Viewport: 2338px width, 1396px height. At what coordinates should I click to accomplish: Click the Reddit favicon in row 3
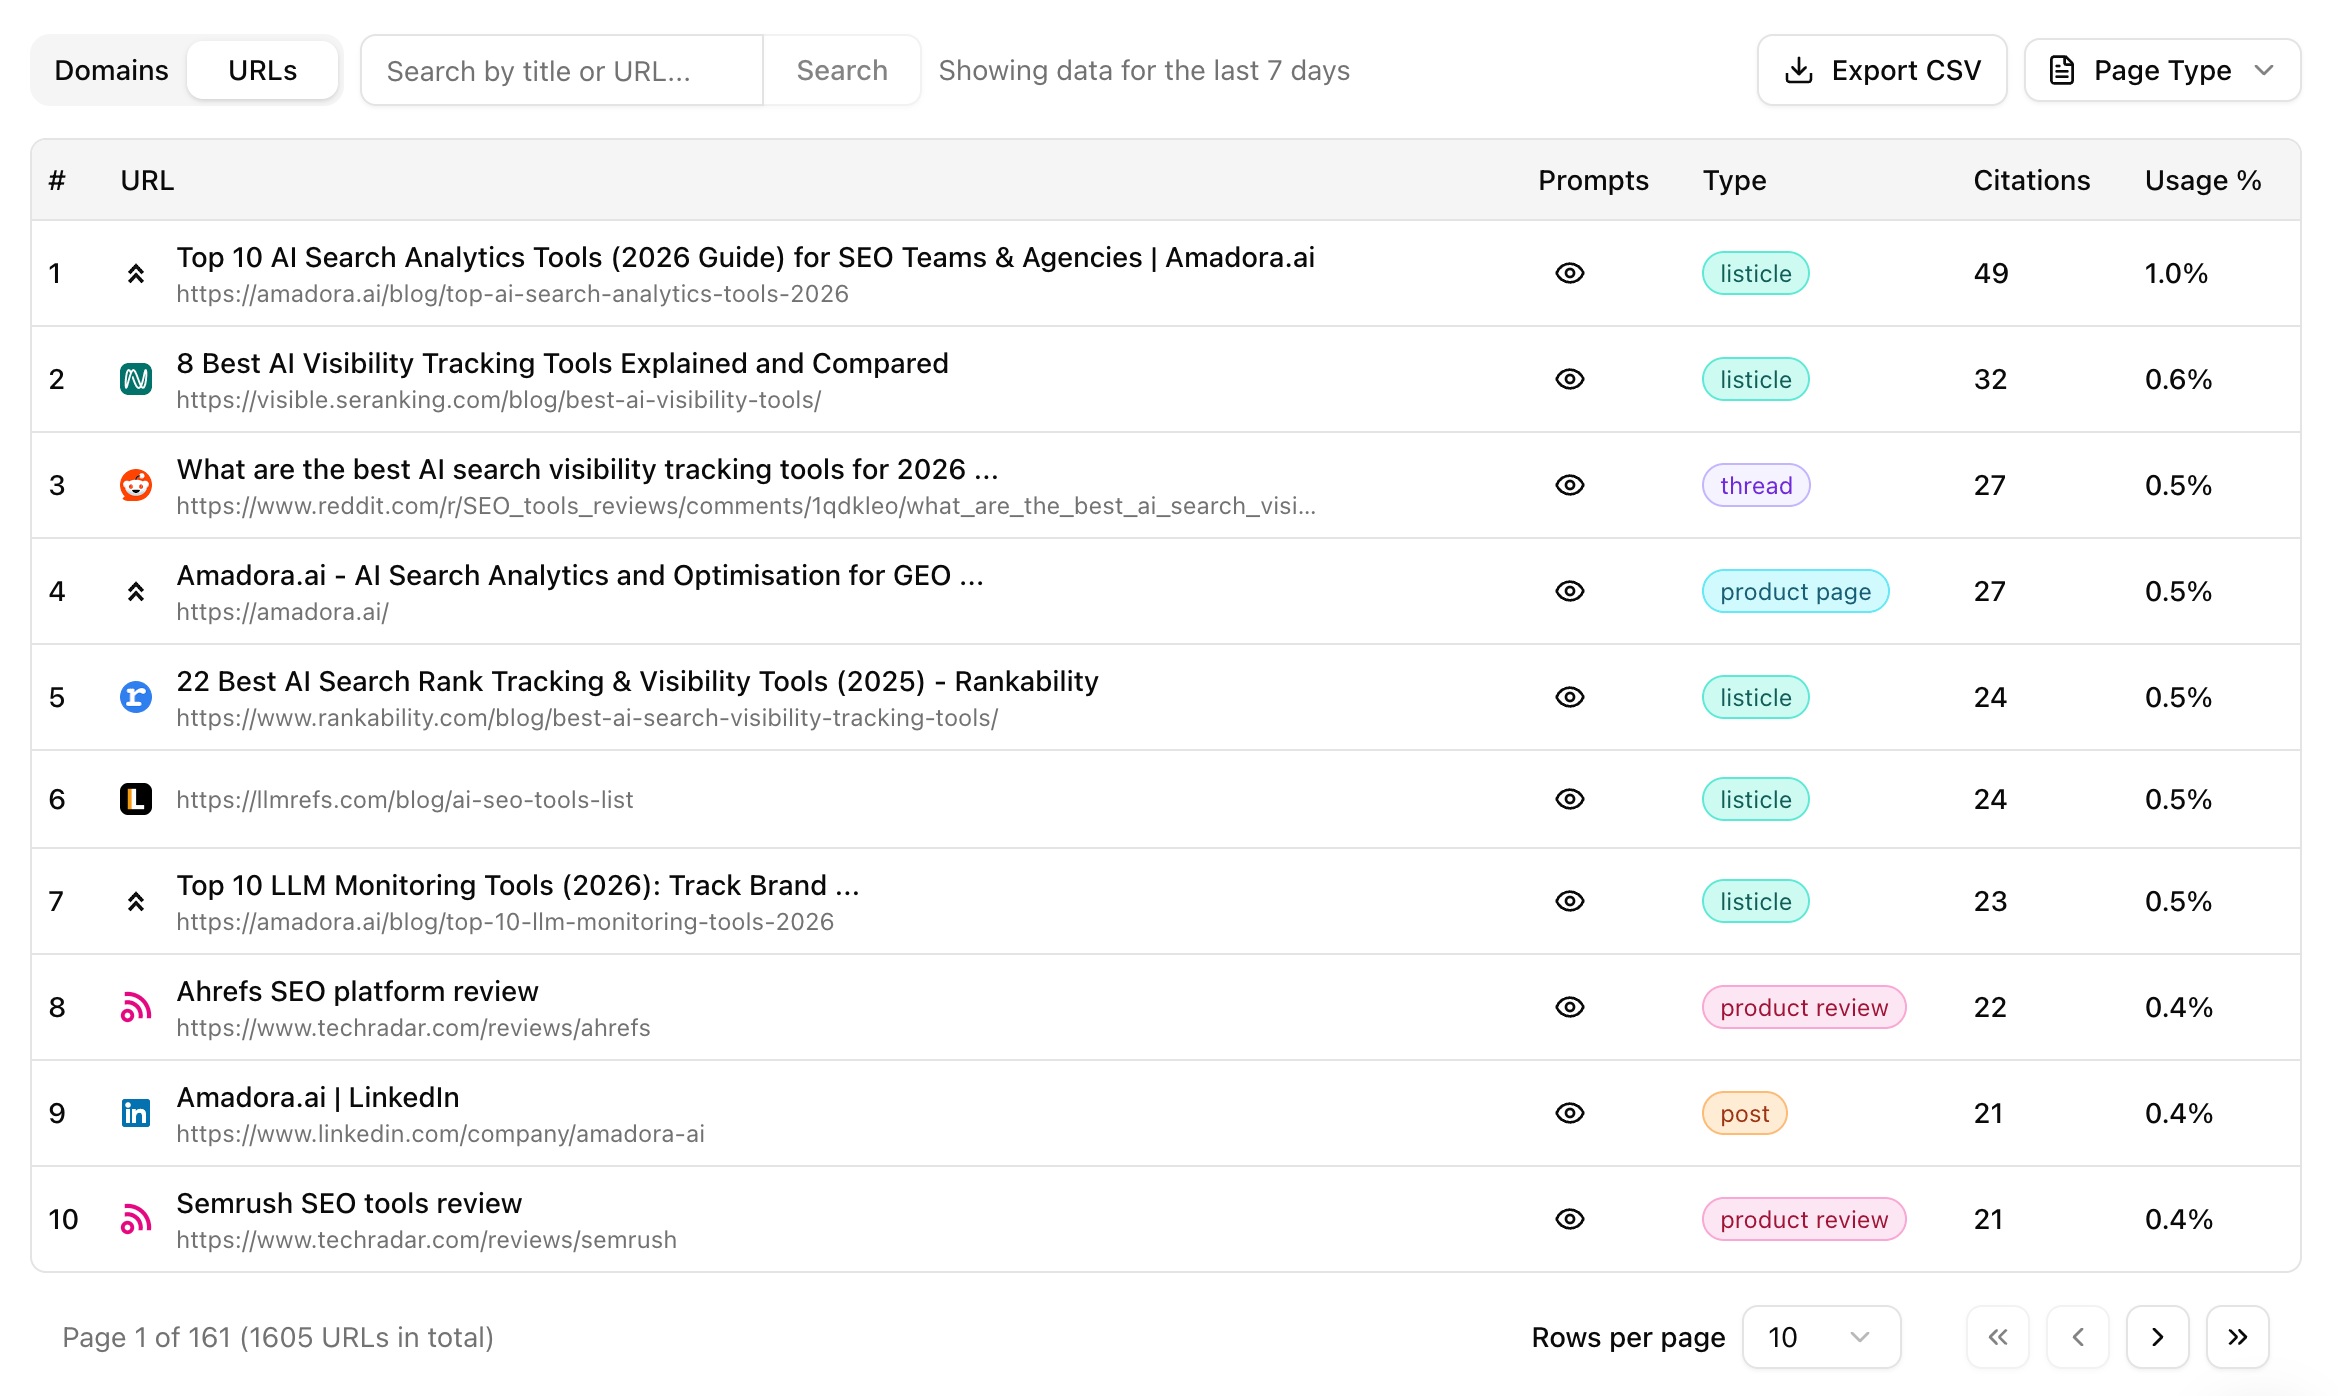click(136, 485)
